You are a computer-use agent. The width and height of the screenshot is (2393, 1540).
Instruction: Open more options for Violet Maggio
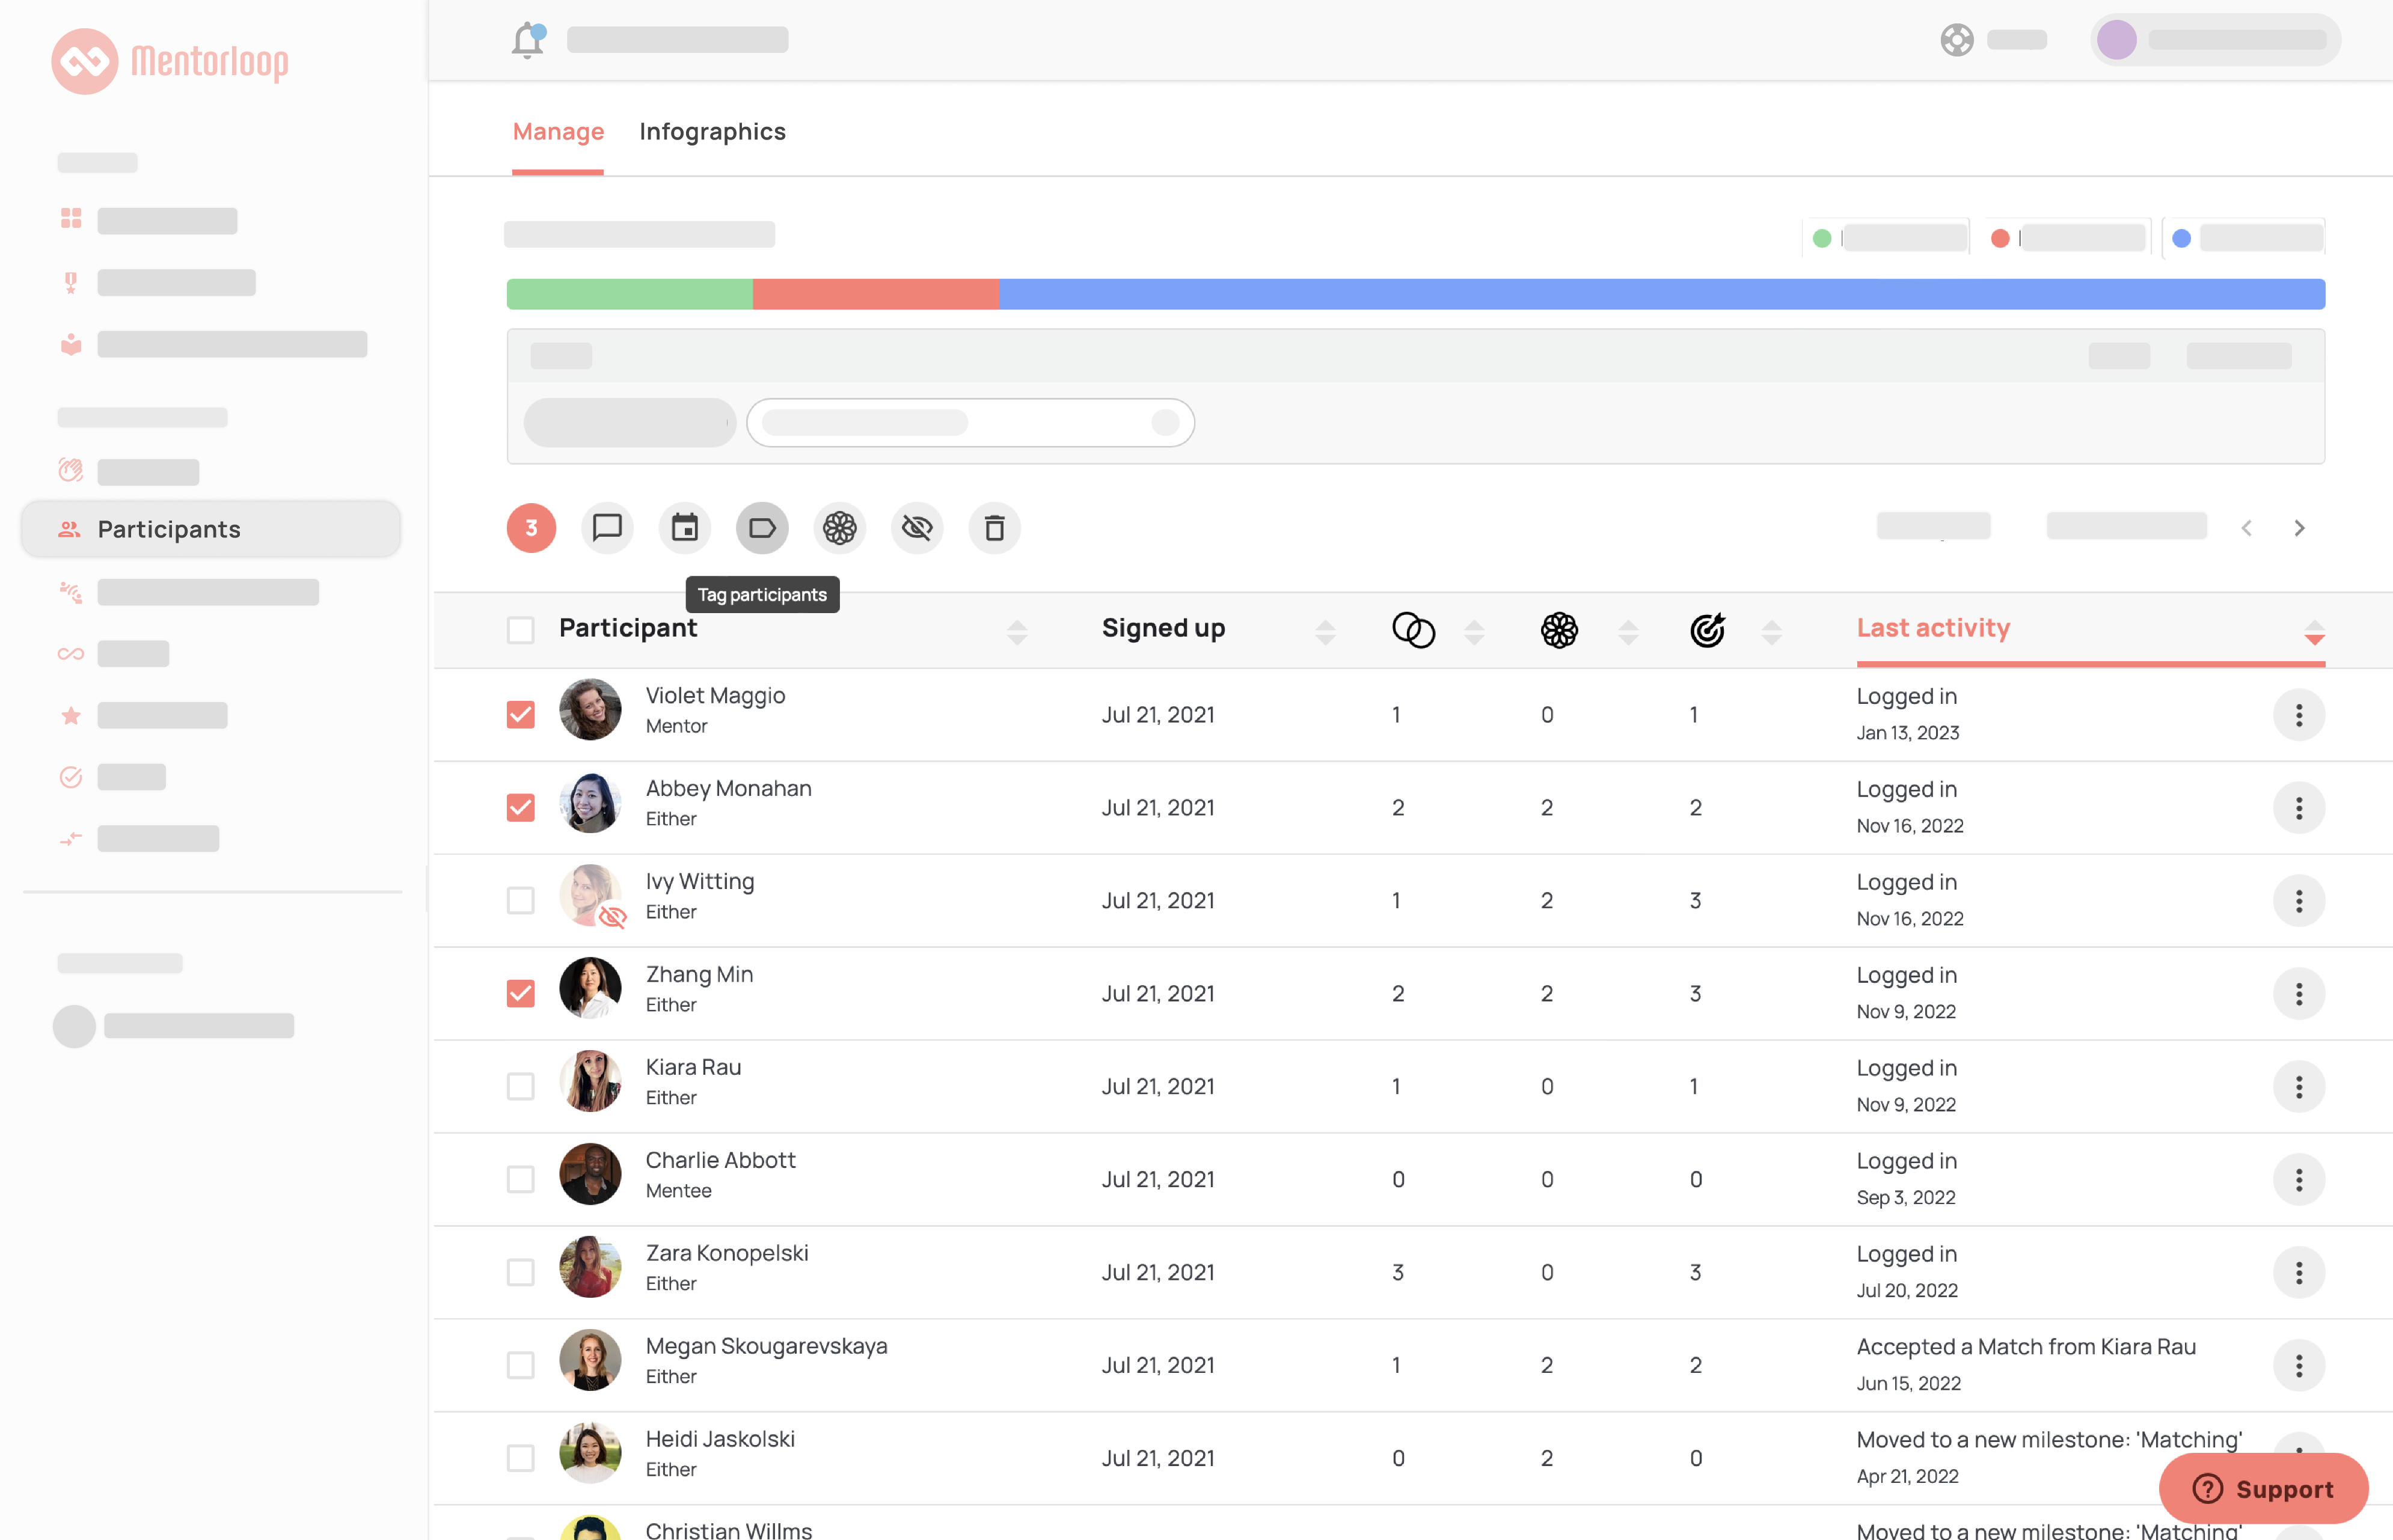coord(2298,715)
